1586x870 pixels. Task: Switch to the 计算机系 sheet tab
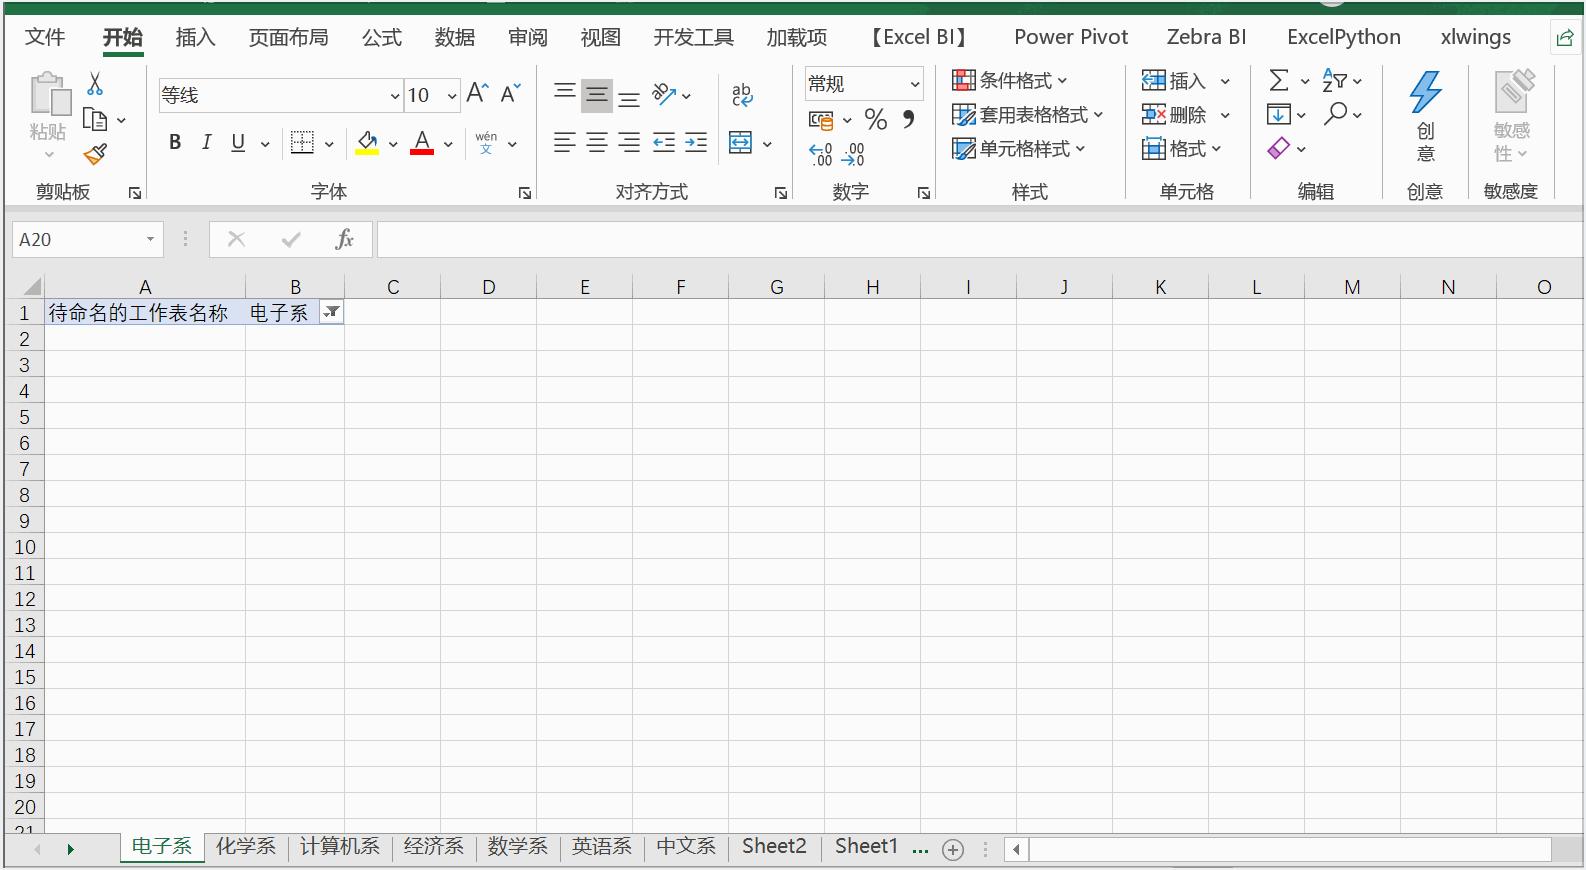(x=339, y=847)
